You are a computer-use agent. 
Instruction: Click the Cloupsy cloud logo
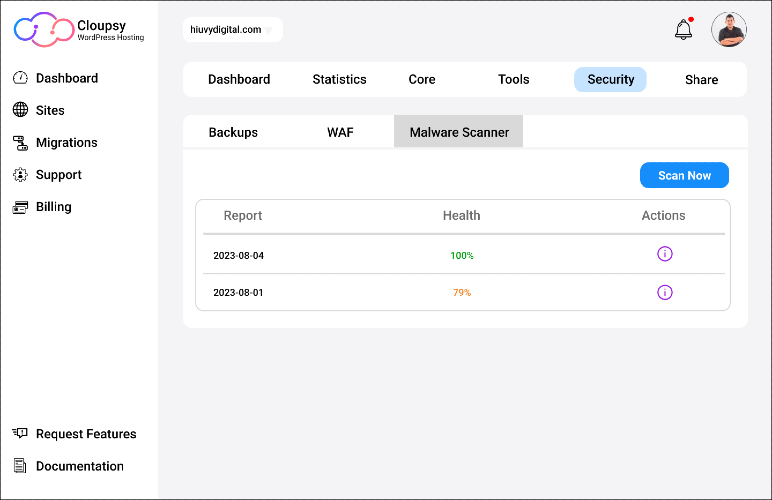click(x=44, y=30)
